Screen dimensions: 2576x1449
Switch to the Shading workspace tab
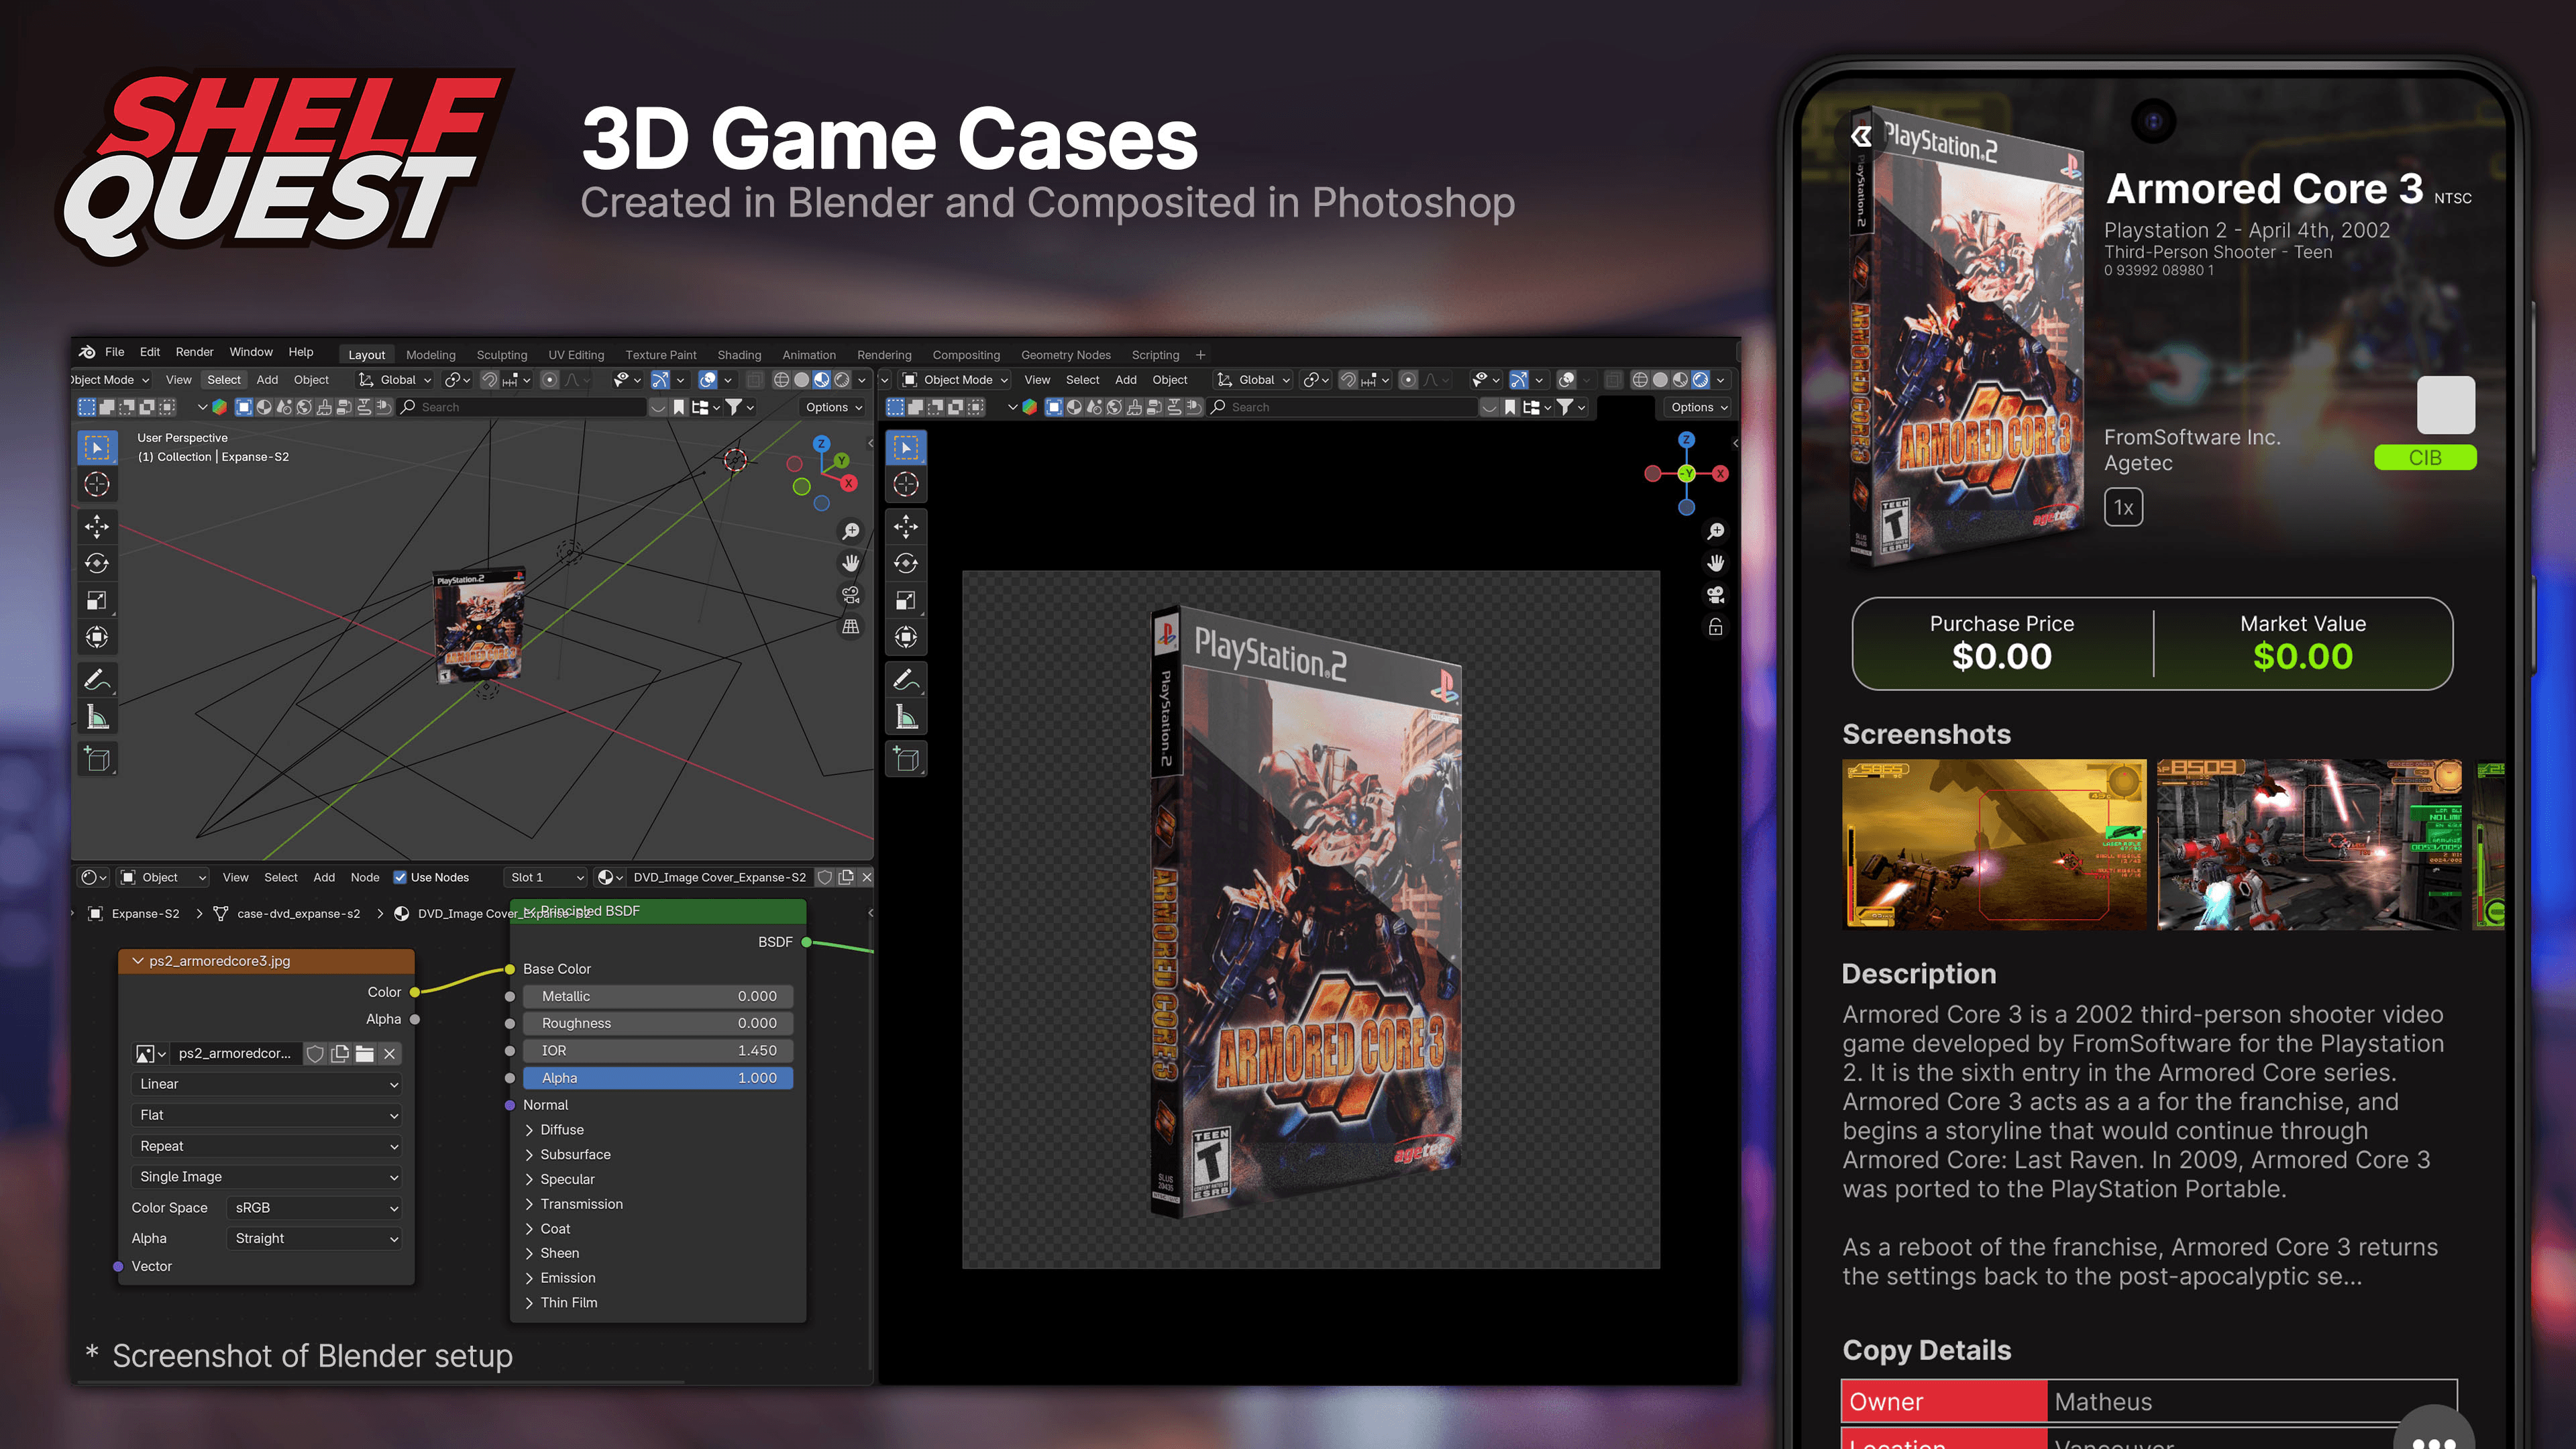(739, 354)
